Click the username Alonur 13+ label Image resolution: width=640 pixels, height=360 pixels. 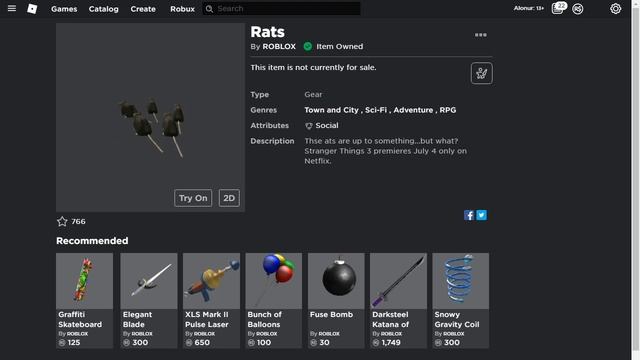529,8
